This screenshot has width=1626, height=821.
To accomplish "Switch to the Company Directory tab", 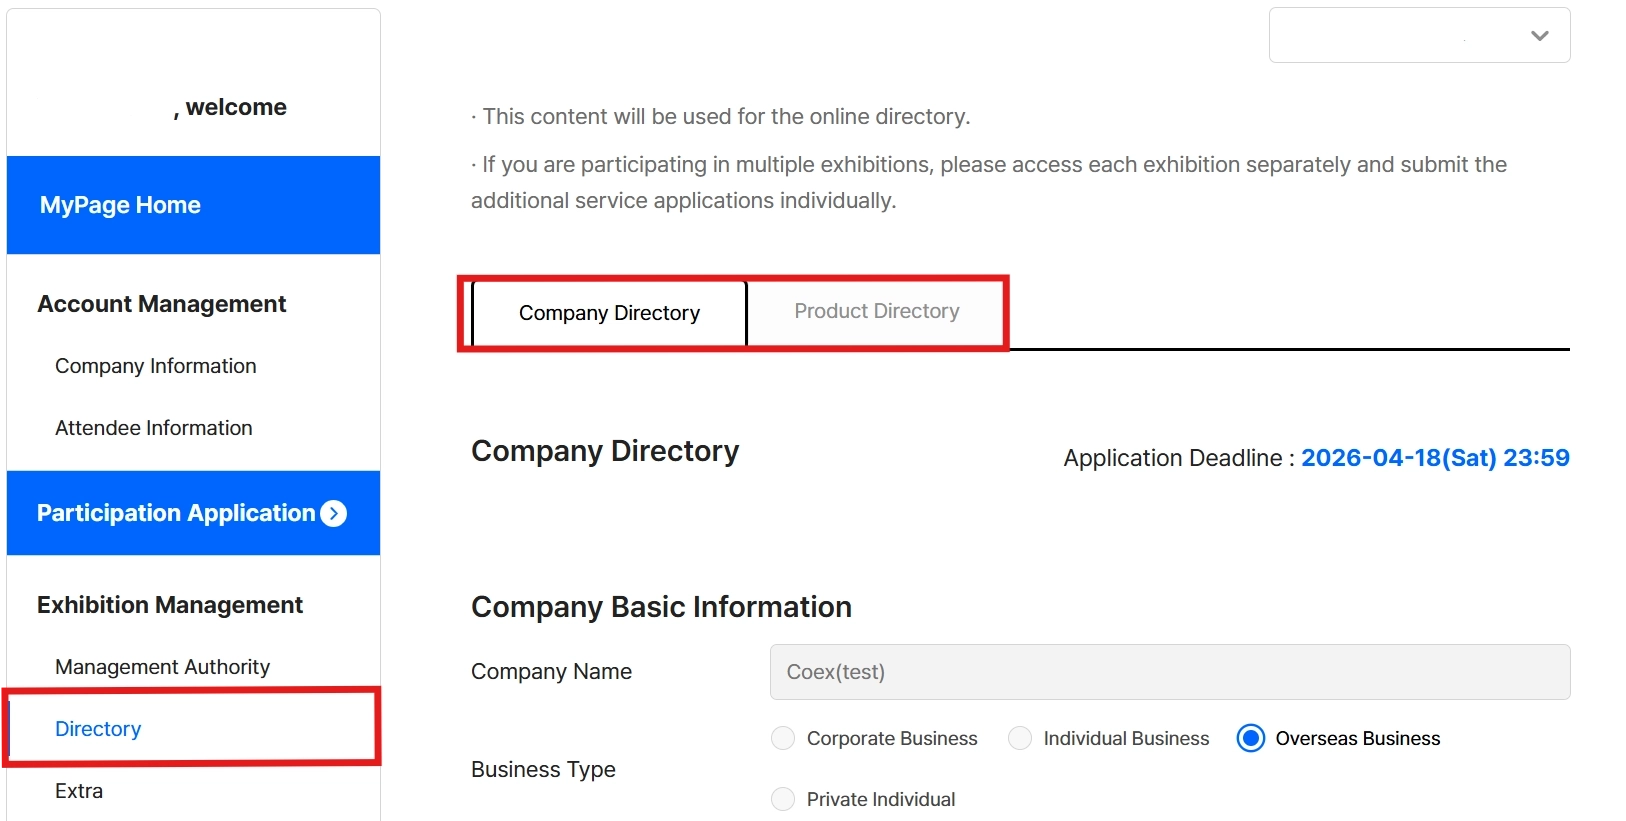I will [x=609, y=313].
